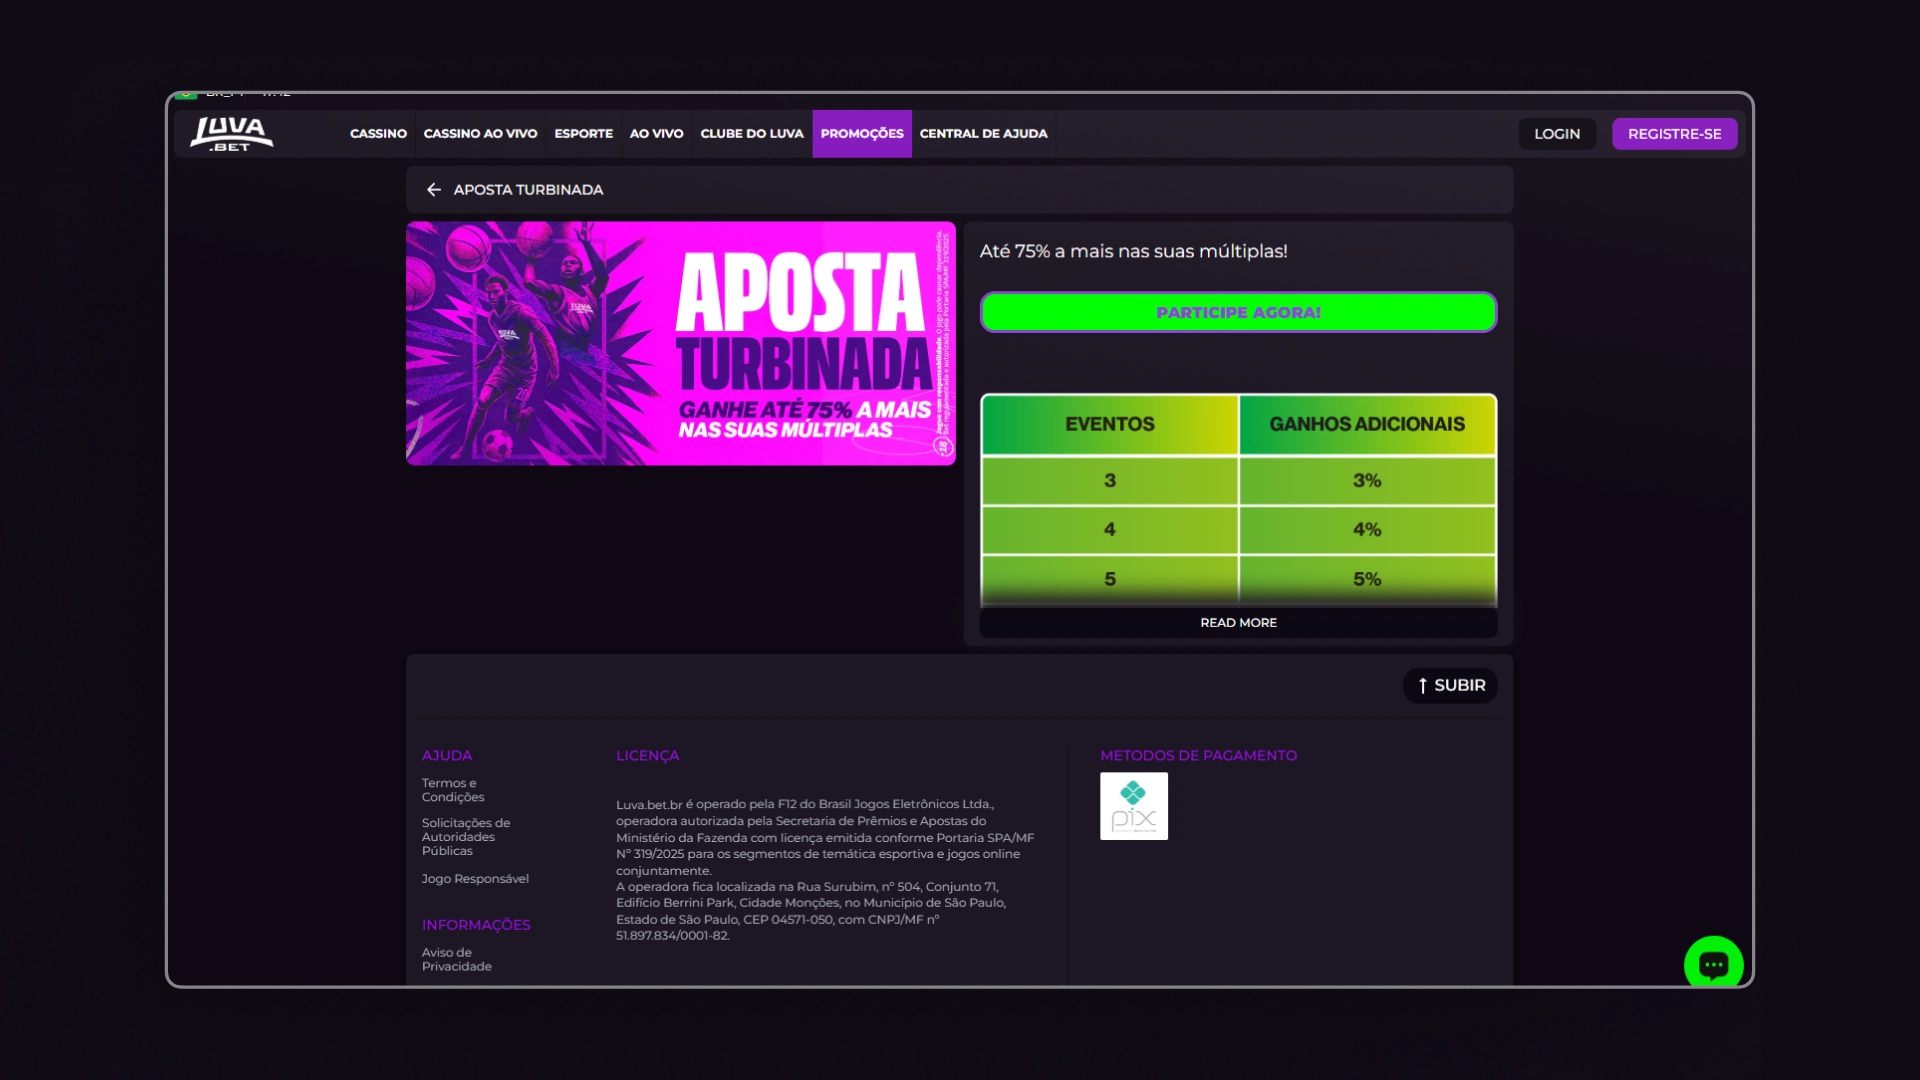
Task: Click the Login button
Action: tap(1557, 134)
